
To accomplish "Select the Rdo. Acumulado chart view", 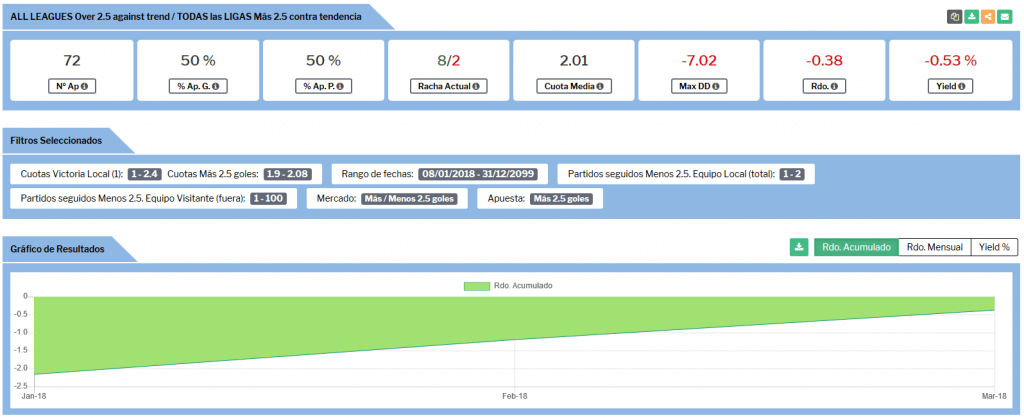I will point(856,247).
